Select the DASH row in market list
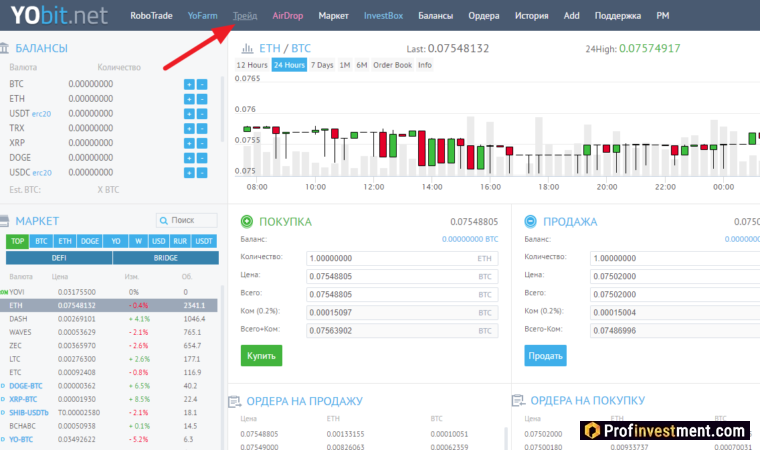The image size is (760, 450). (19, 318)
